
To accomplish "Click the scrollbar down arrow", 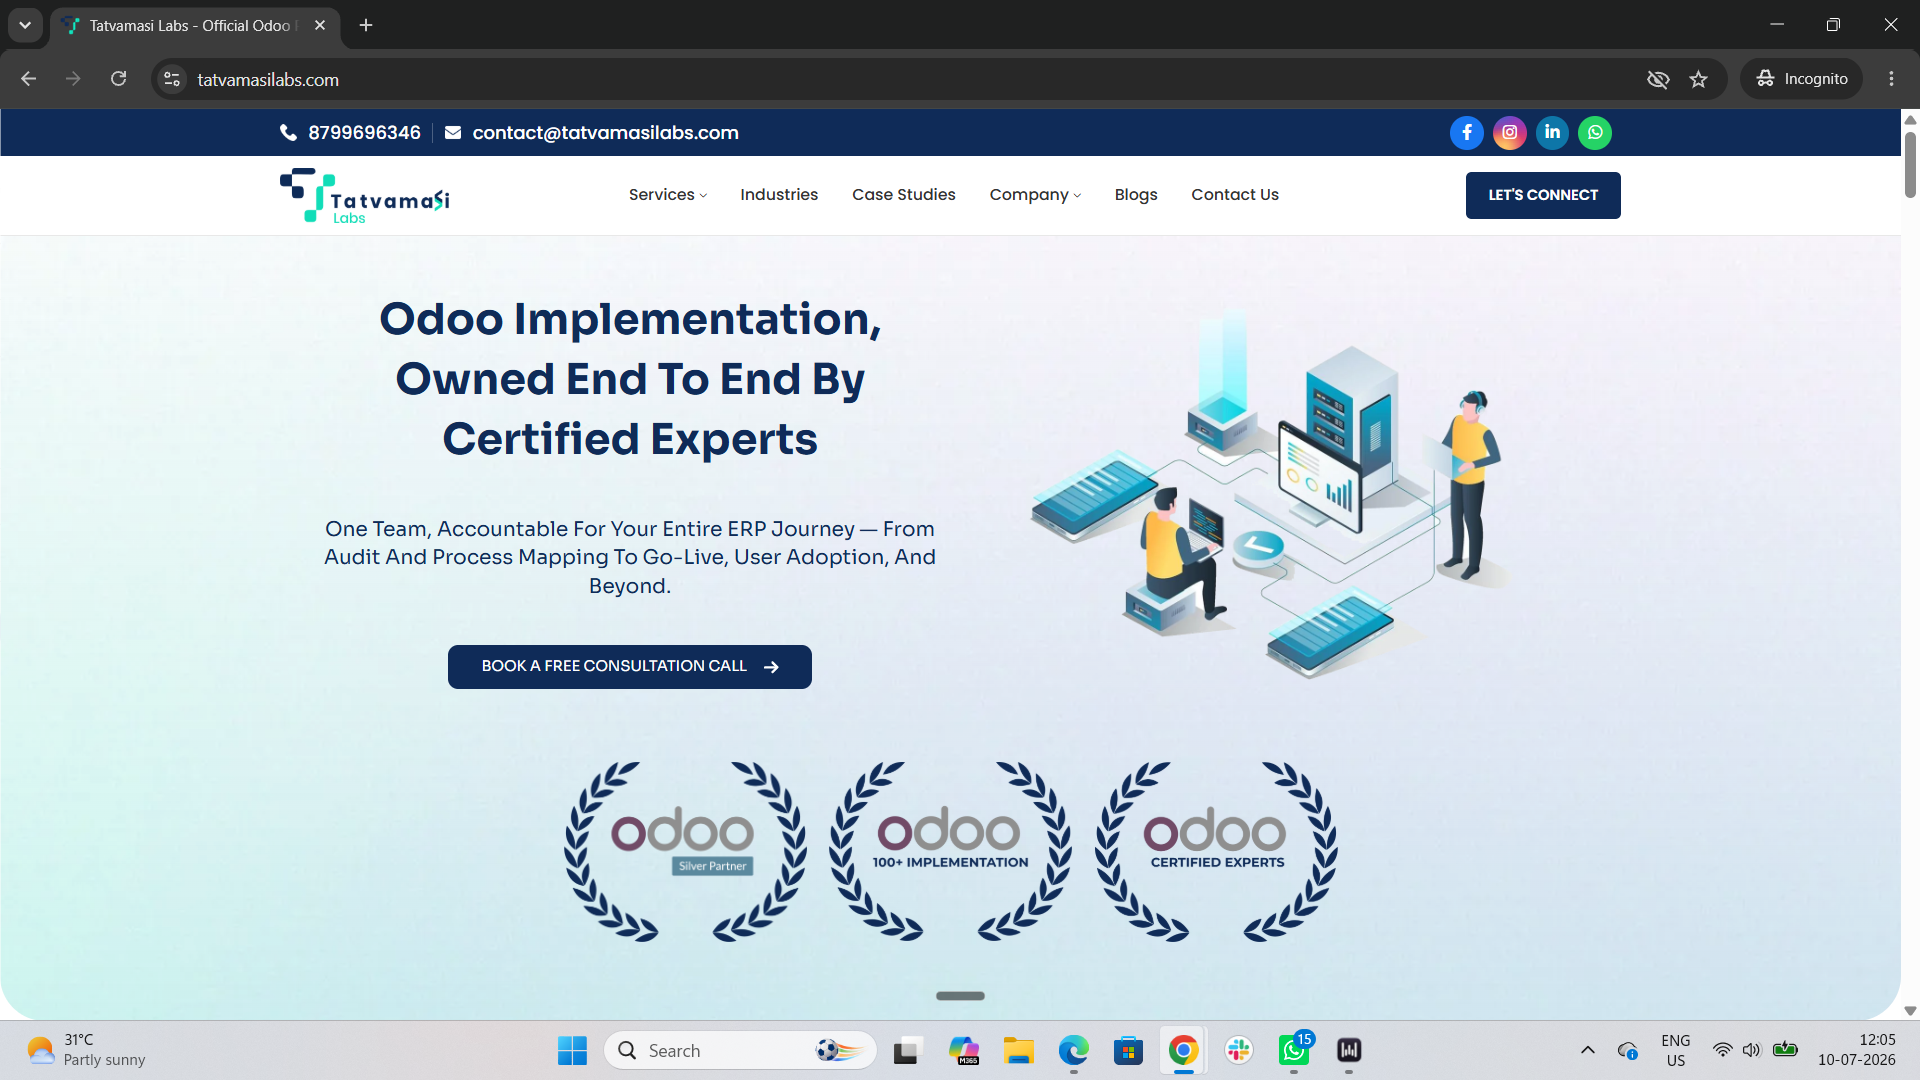I will point(1910,1011).
